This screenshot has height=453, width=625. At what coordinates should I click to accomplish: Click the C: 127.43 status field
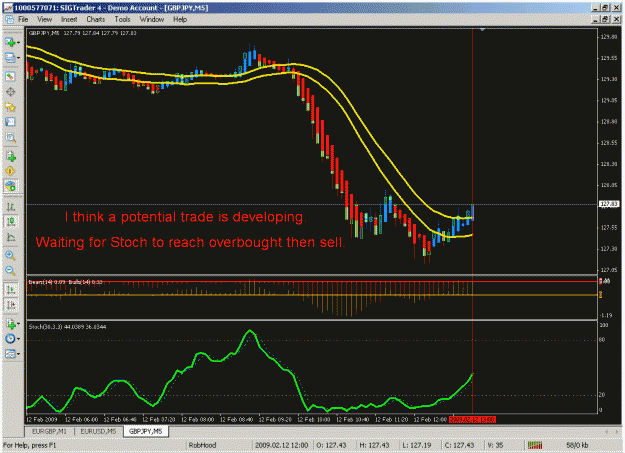point(459,445)
